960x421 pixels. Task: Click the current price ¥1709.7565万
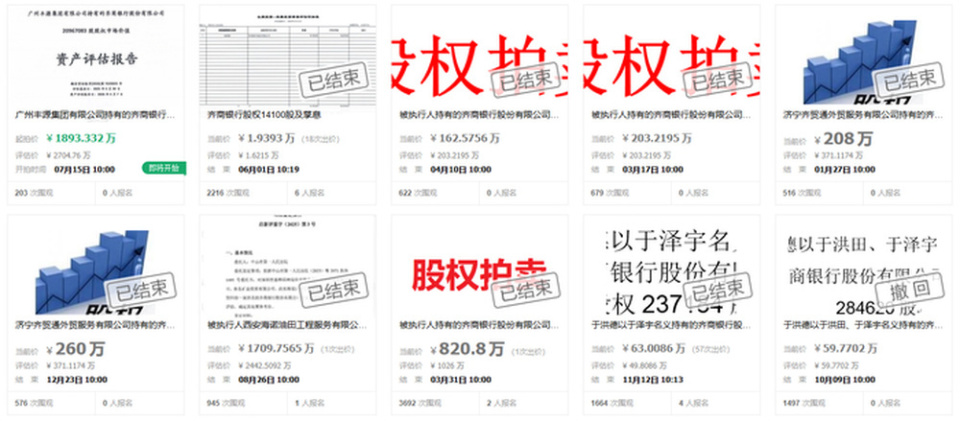tap(276, 348)
